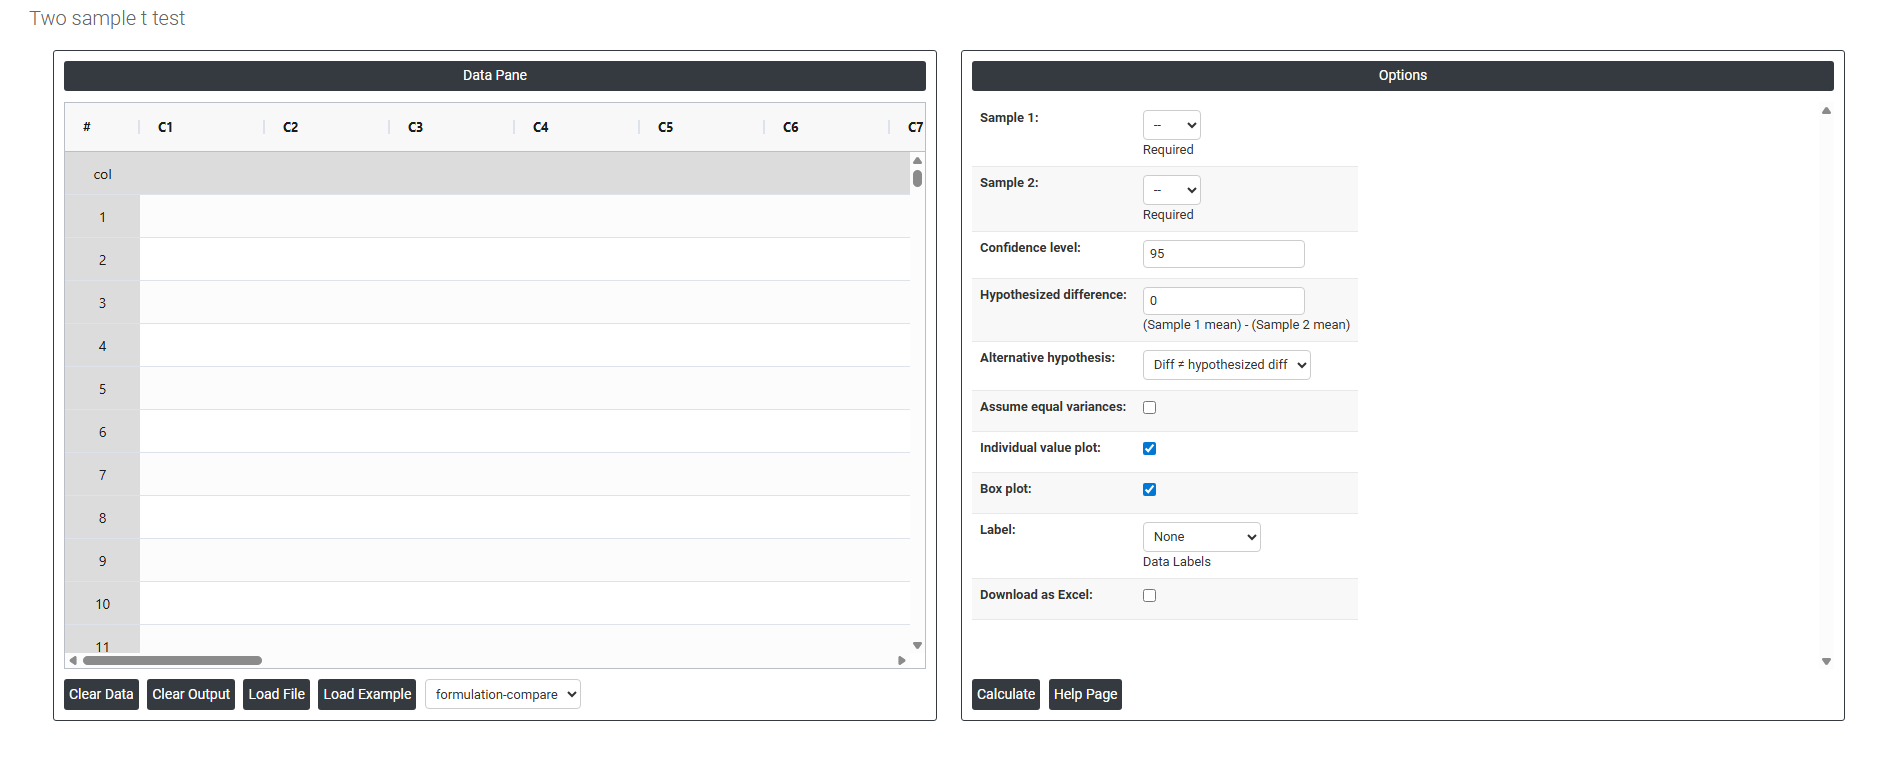Screen dimensions: 1878x775
Task: Click Options panel scroll up arrow
Action: (x=1826, y=111)
